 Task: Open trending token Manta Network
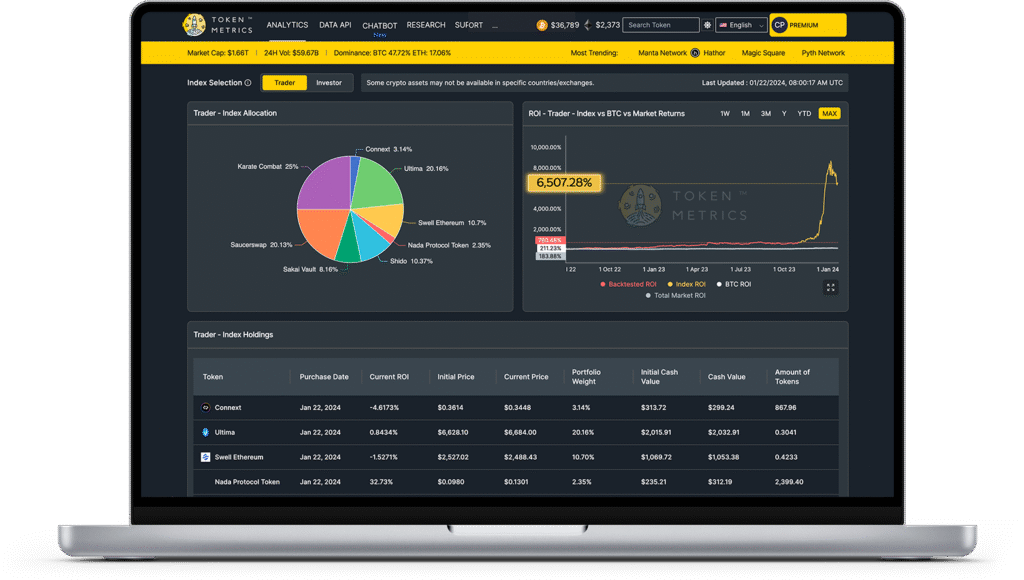[662, 53]
